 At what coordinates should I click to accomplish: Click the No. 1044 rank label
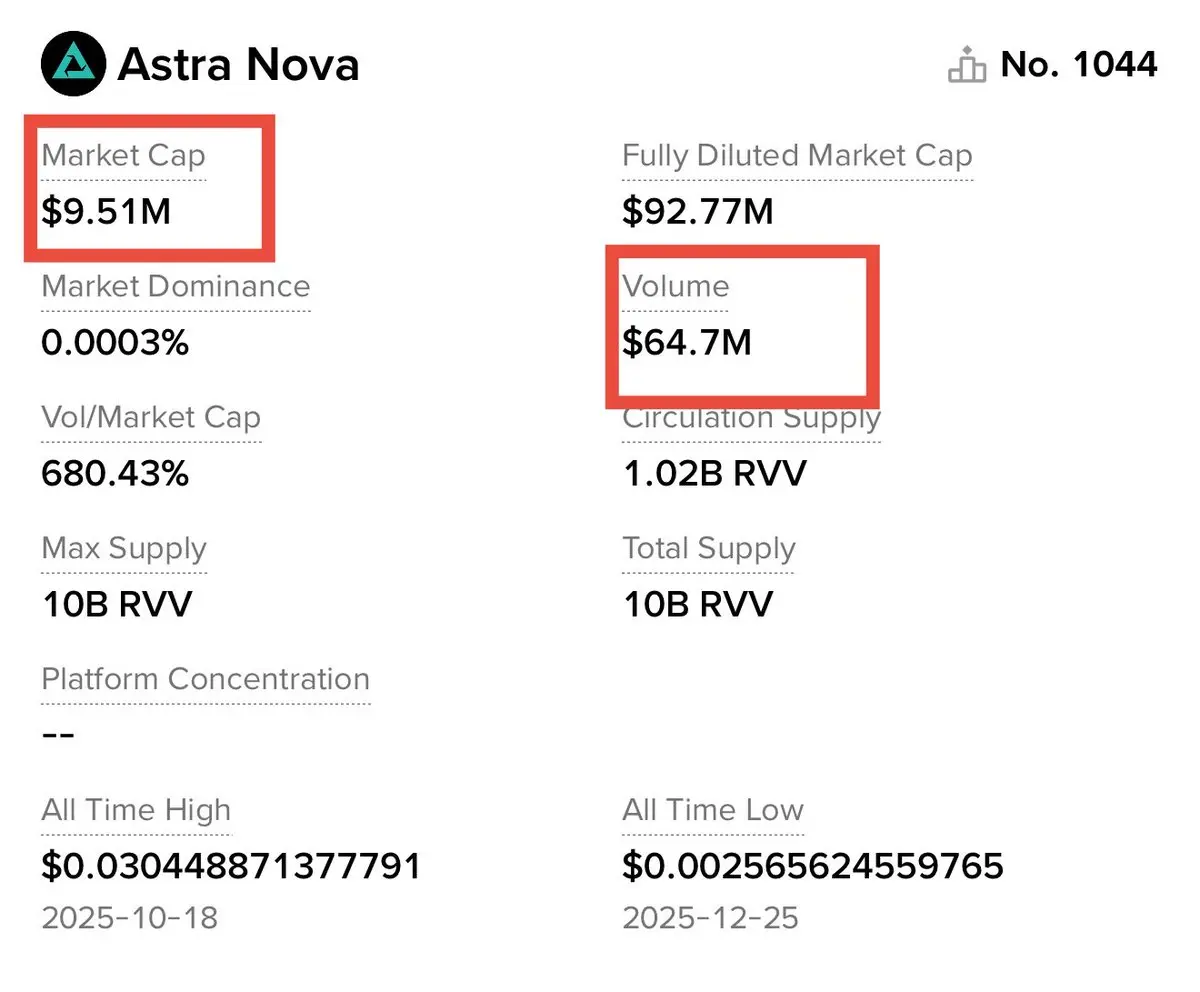(x=1079, y=65)
